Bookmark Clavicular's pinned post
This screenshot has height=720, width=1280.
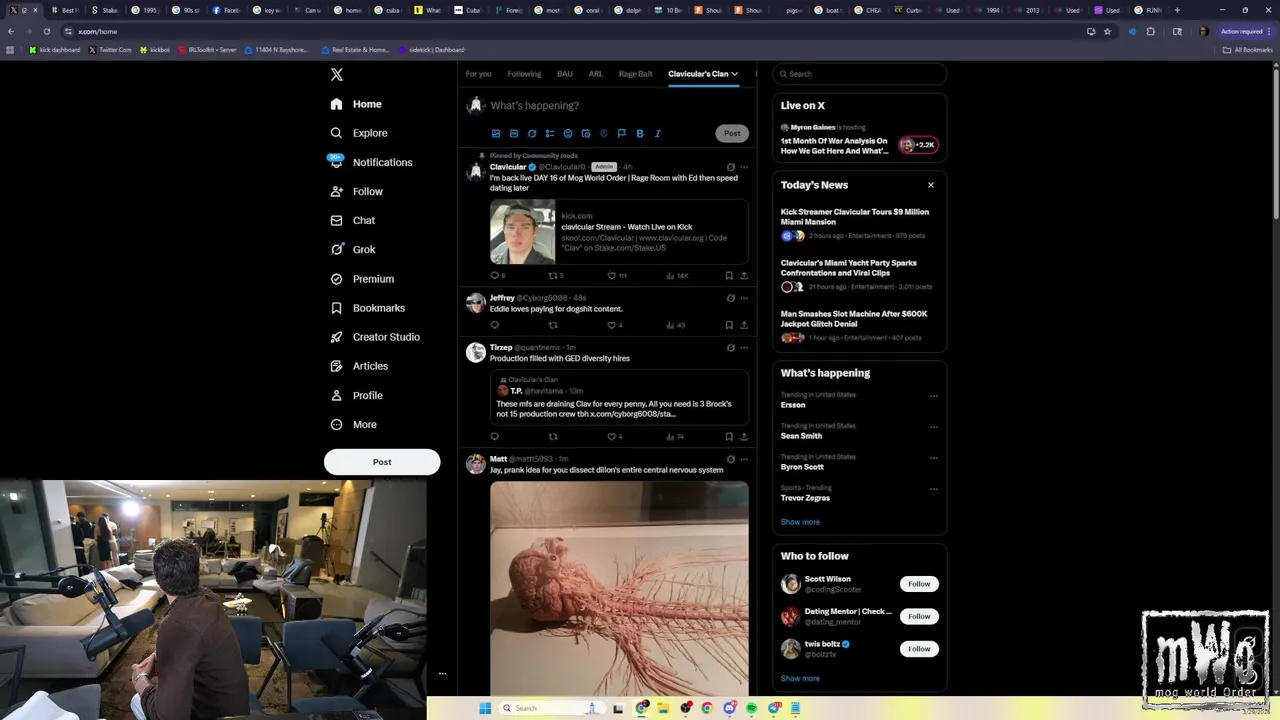(x=729, y=275)
